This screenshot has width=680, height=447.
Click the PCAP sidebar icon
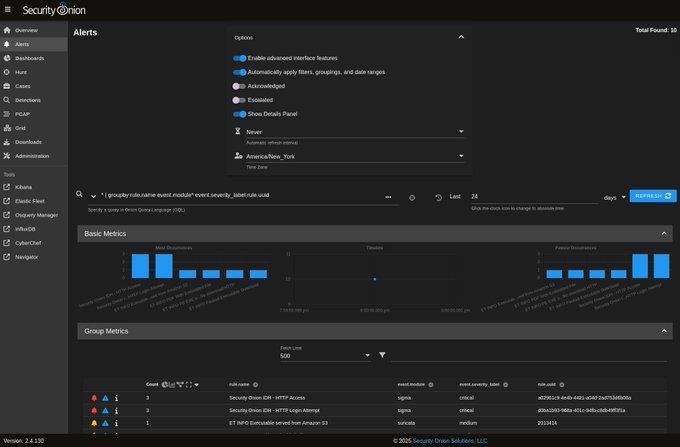pos(7,114)
